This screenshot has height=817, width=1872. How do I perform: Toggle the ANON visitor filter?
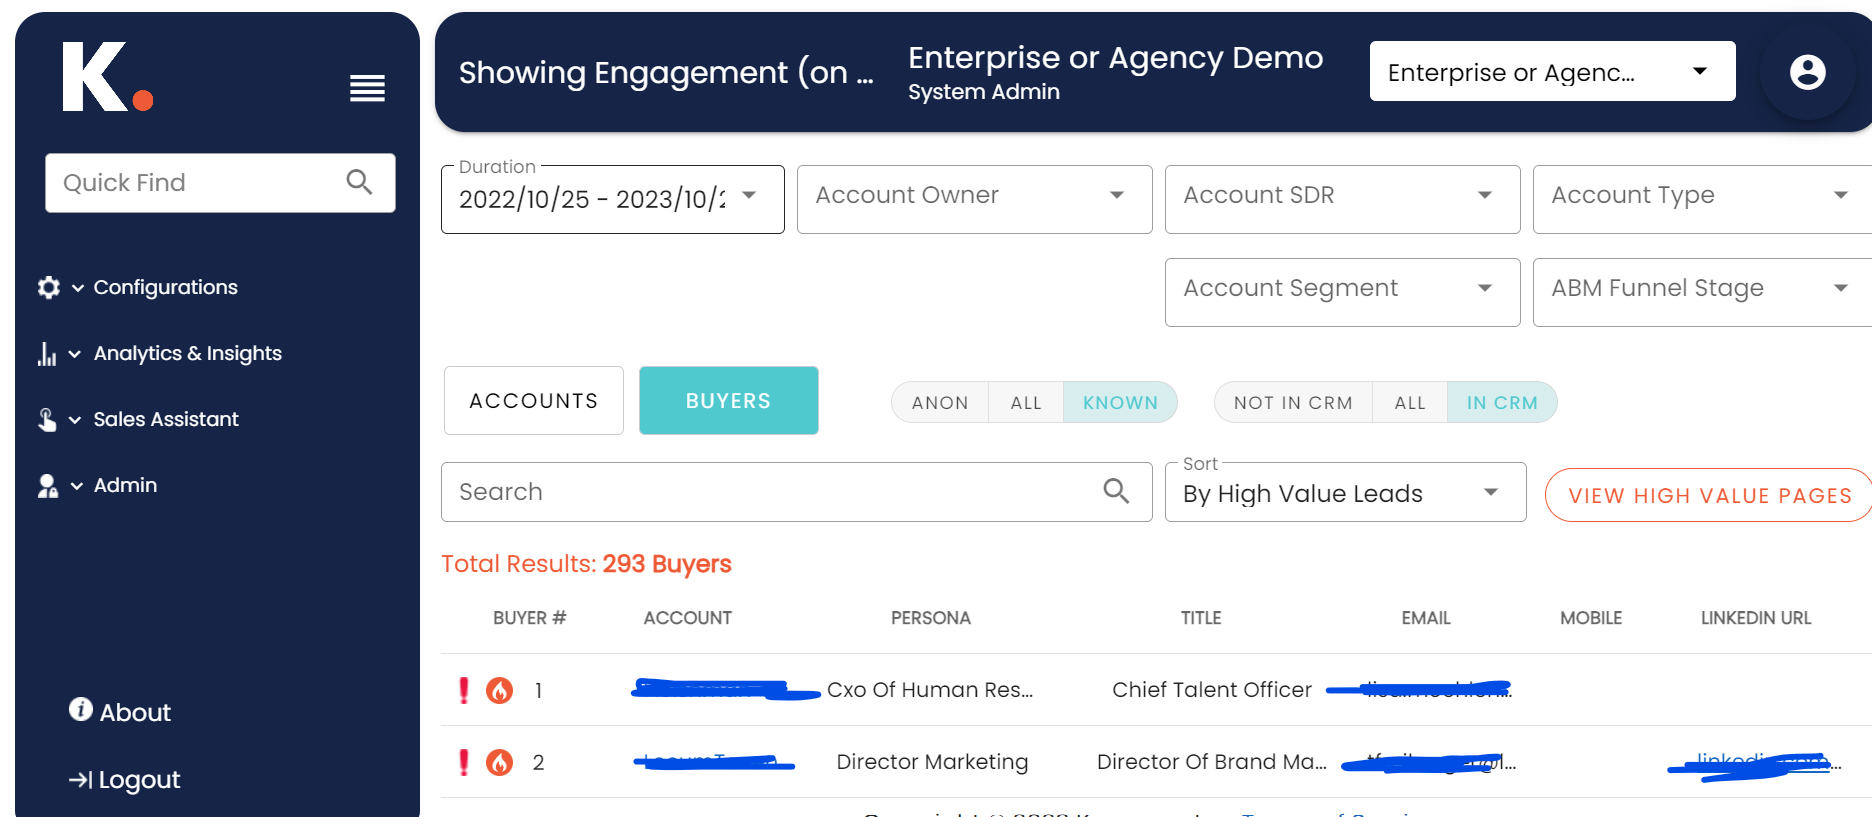[939, 403]
